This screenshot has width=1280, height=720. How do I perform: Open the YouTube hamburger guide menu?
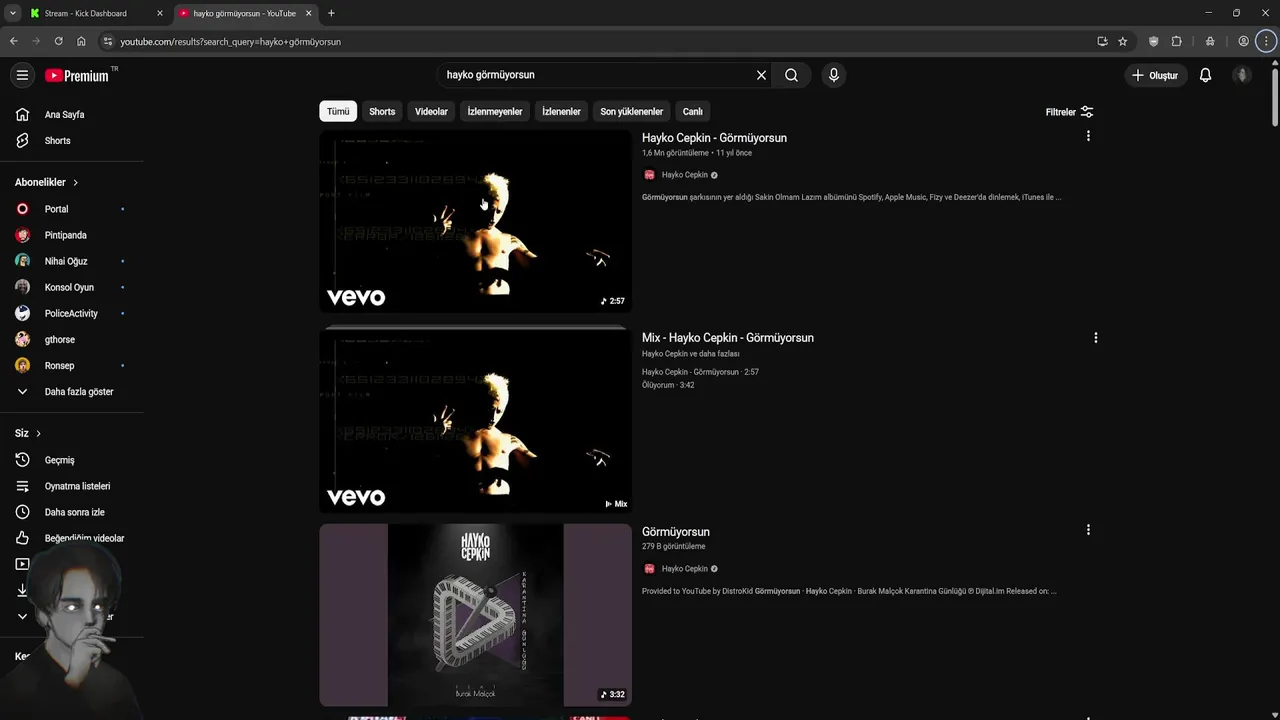22,75
